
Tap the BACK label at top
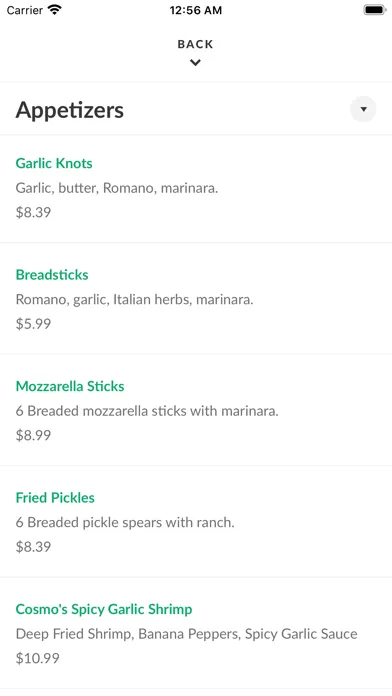click(x=195, y=44)
